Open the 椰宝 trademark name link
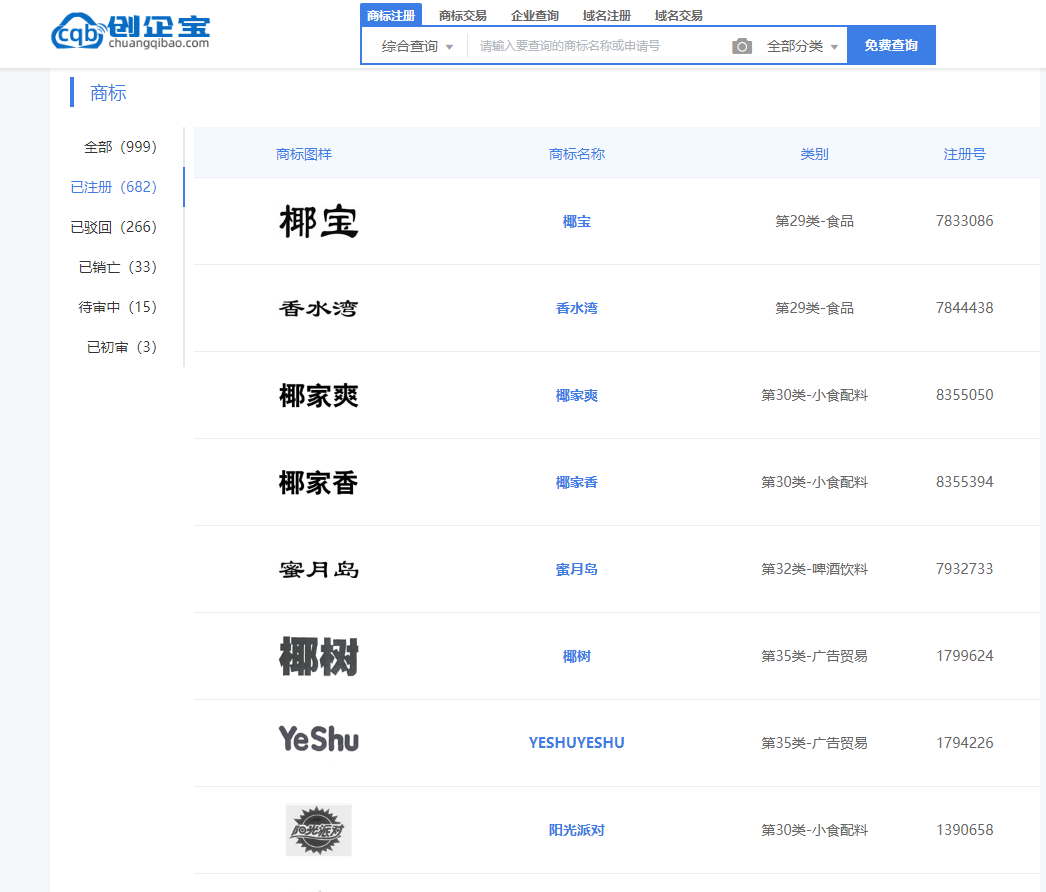The height and width of the screenshot is (892, 1046). tap(577, 221)
